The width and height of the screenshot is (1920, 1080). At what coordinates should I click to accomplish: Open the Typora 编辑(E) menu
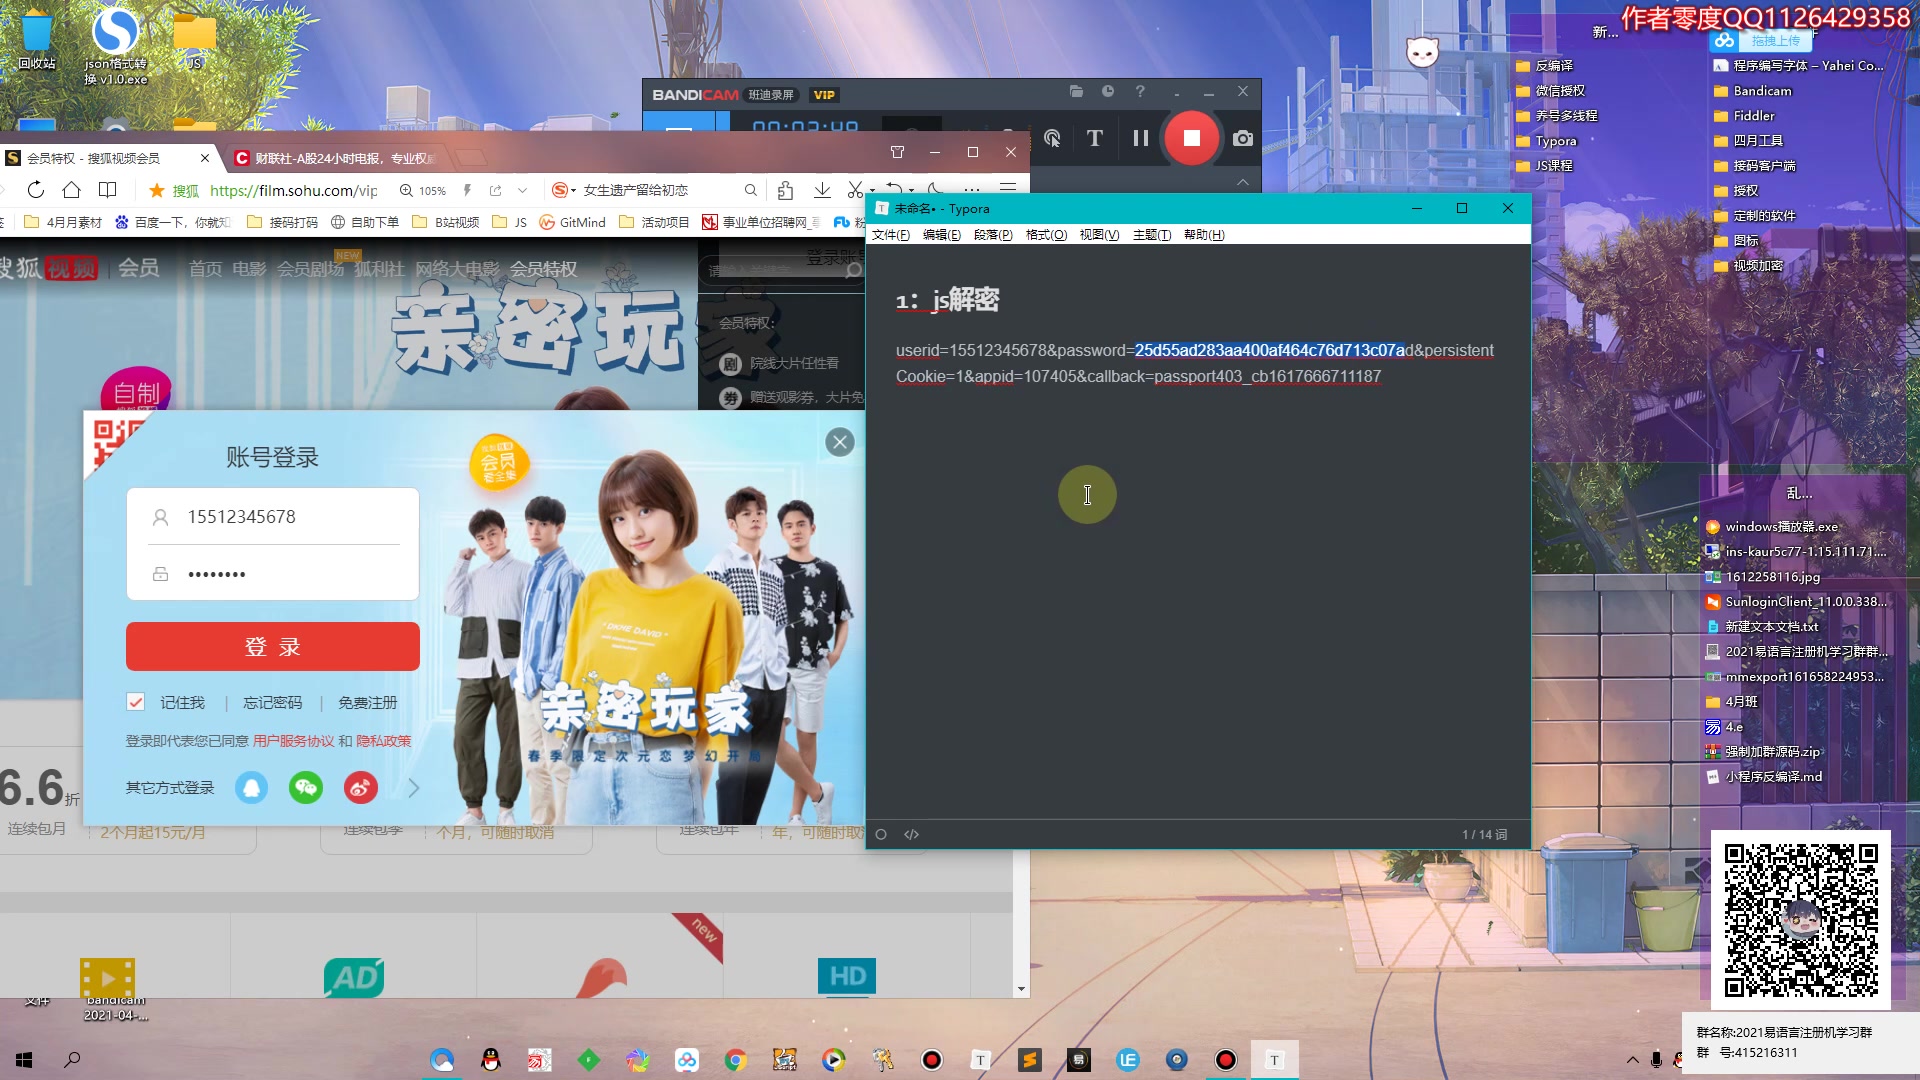pyautogui.click(x=941, y=235)
